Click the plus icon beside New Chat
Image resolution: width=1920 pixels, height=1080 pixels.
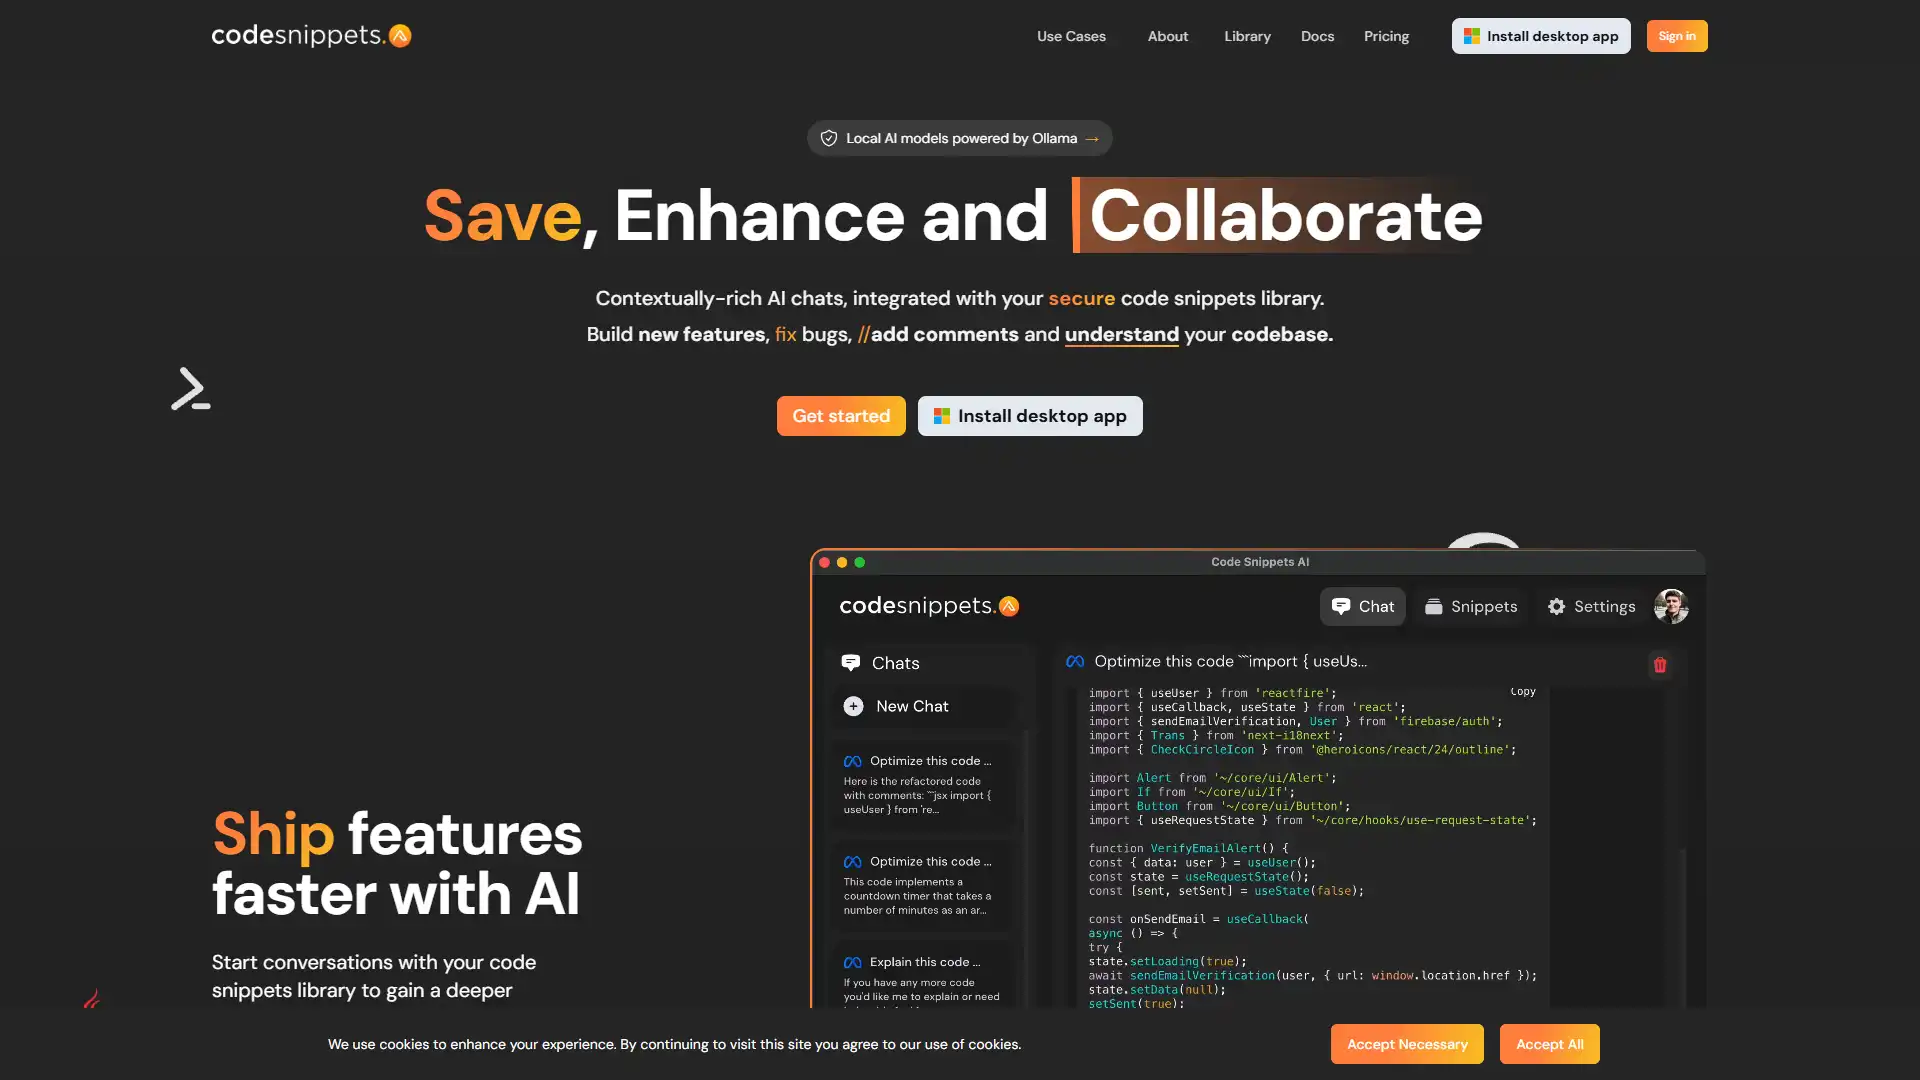click(x=853, y=706)
